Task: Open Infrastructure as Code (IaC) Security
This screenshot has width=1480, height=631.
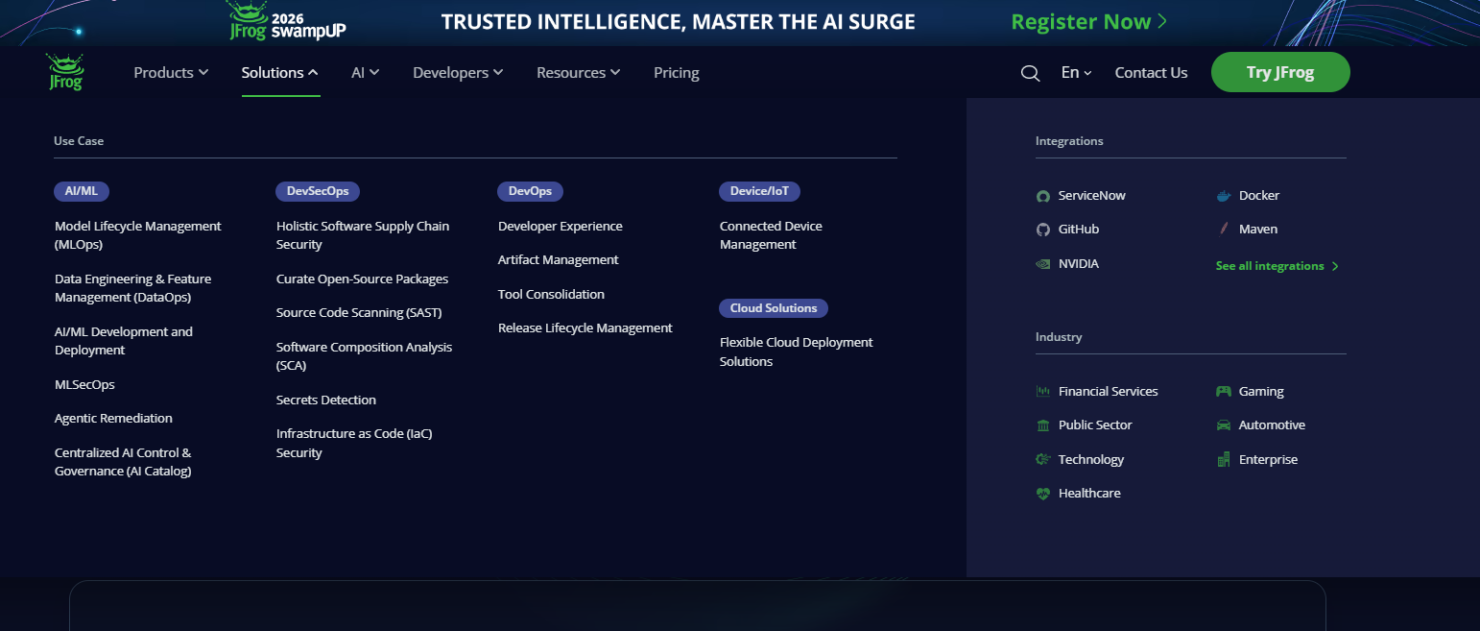Action: point(354,443)
